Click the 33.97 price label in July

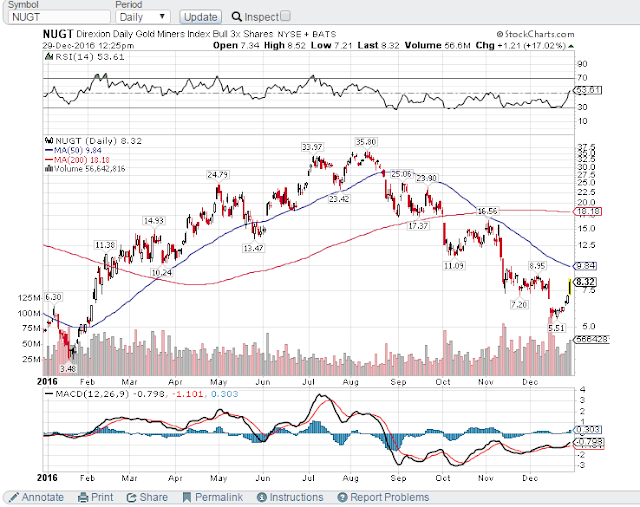pos(312,147)
